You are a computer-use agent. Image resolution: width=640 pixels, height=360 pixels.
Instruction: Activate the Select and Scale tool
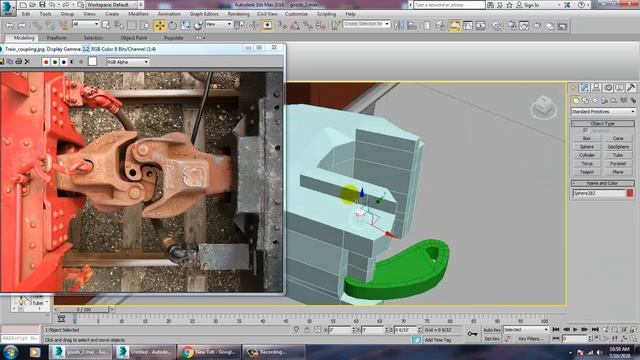(x=185, y=26)
